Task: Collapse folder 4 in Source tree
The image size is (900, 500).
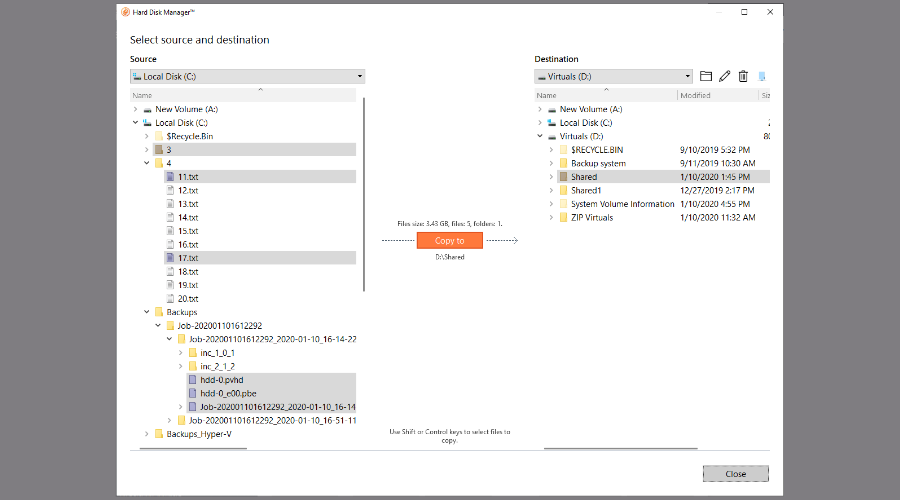Action: click(x=147, y=163)
